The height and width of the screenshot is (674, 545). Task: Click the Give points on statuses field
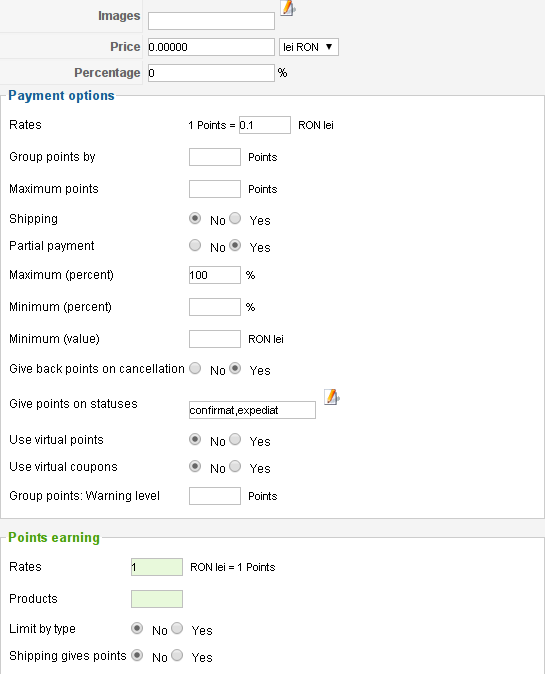pyautogui.click(x=252, y=410)
